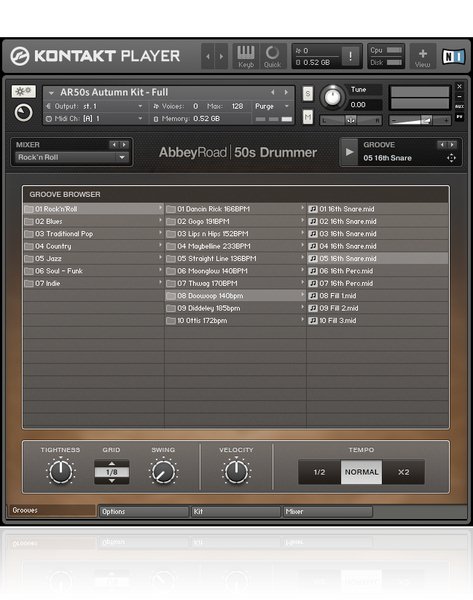Viewport: 473px width, 600px height.
Task: Select 05 16th Snare.mid file
Action: (378, 259)
